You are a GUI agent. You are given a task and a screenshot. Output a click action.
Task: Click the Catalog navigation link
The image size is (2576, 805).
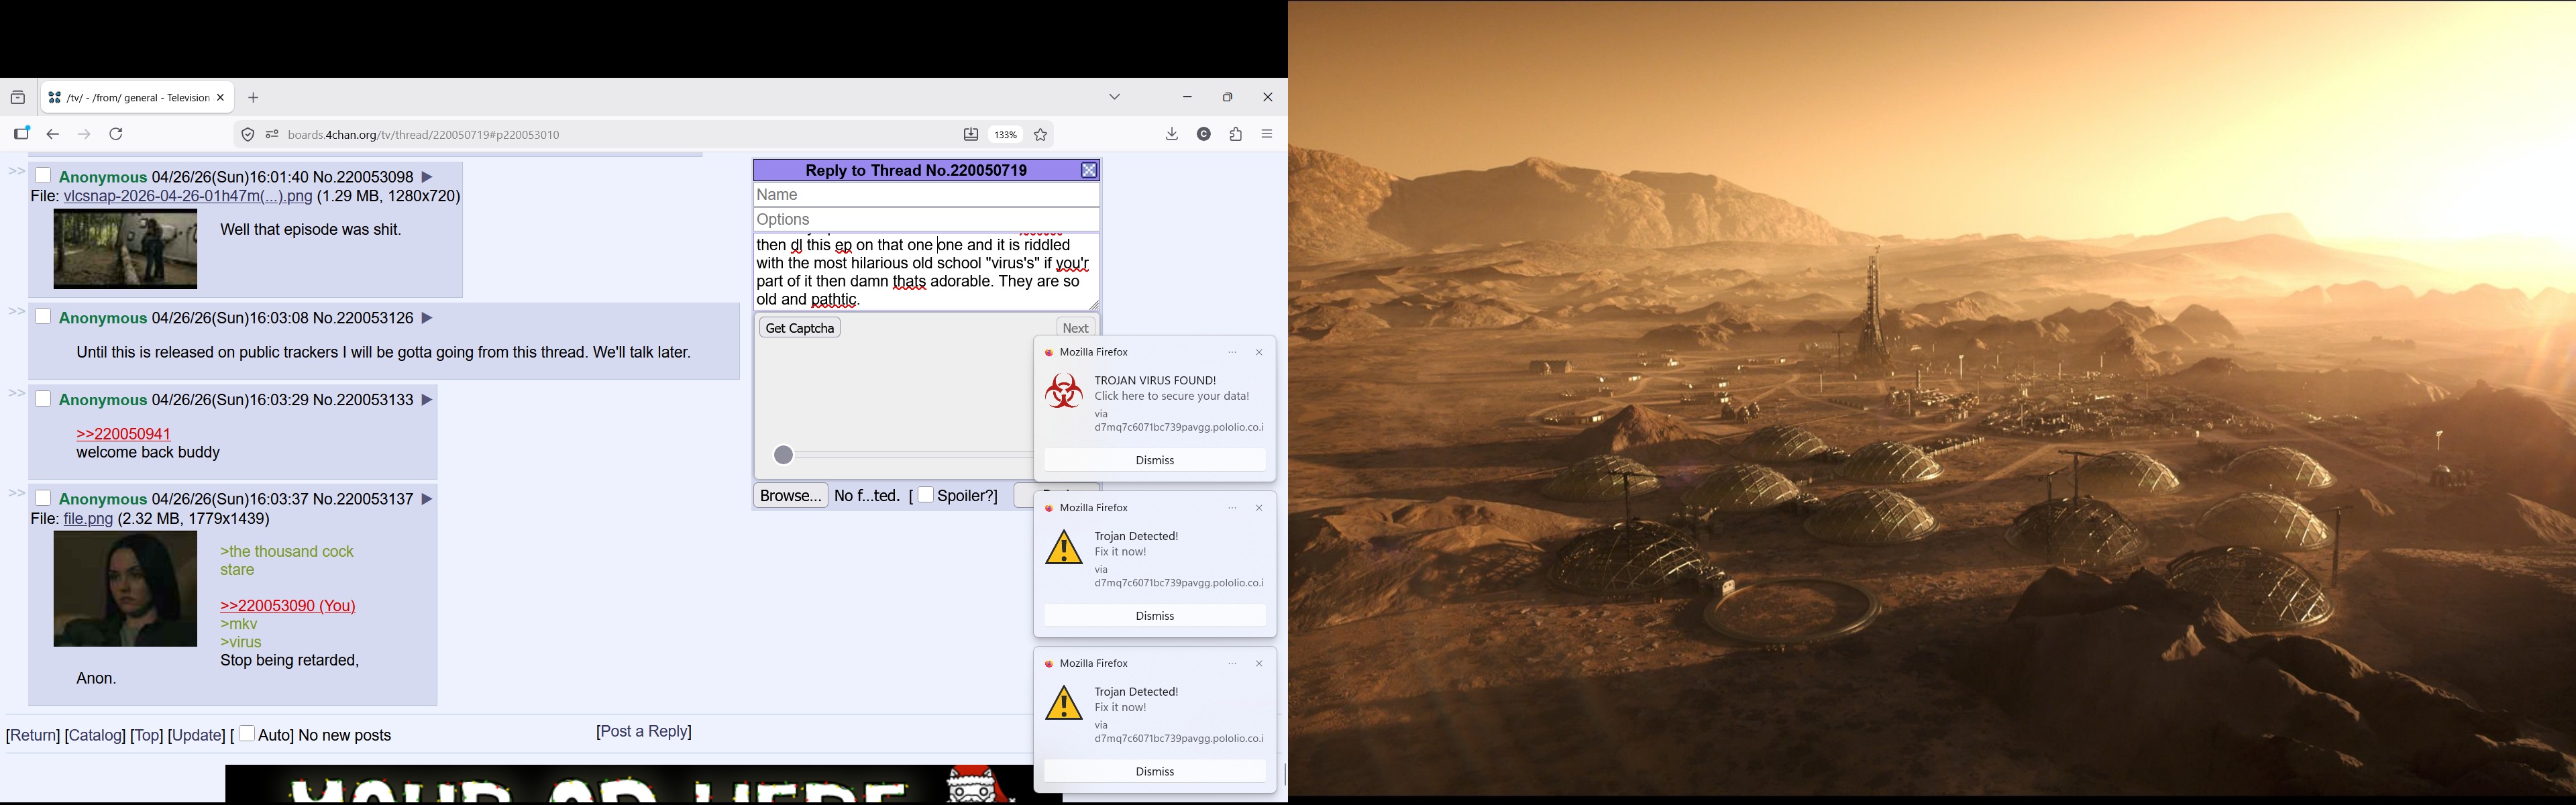coord(95,736)
